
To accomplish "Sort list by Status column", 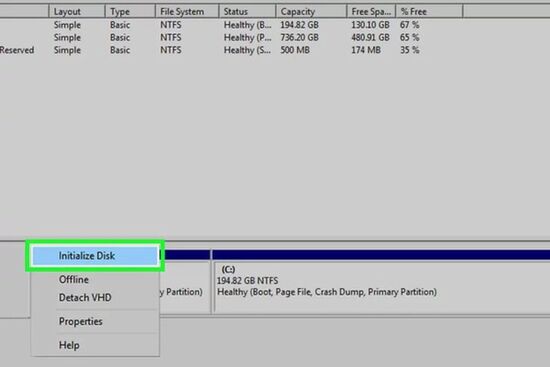I will click(x=247, y=12).
